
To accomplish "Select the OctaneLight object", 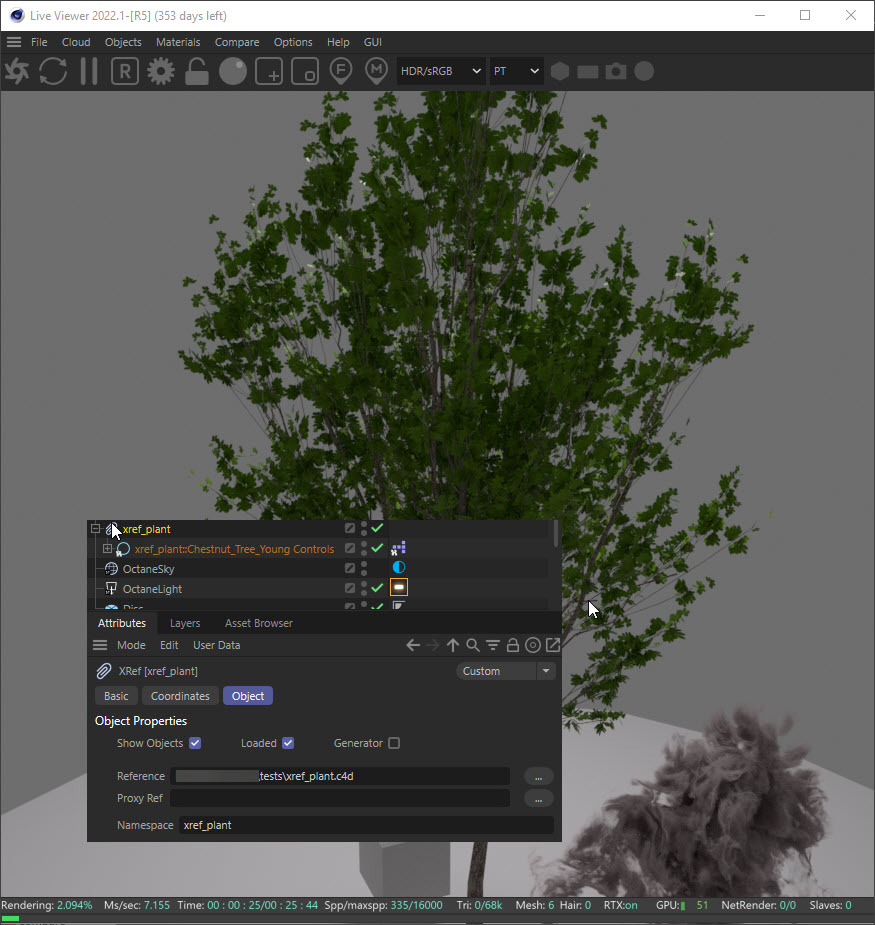I will [152, 589].
